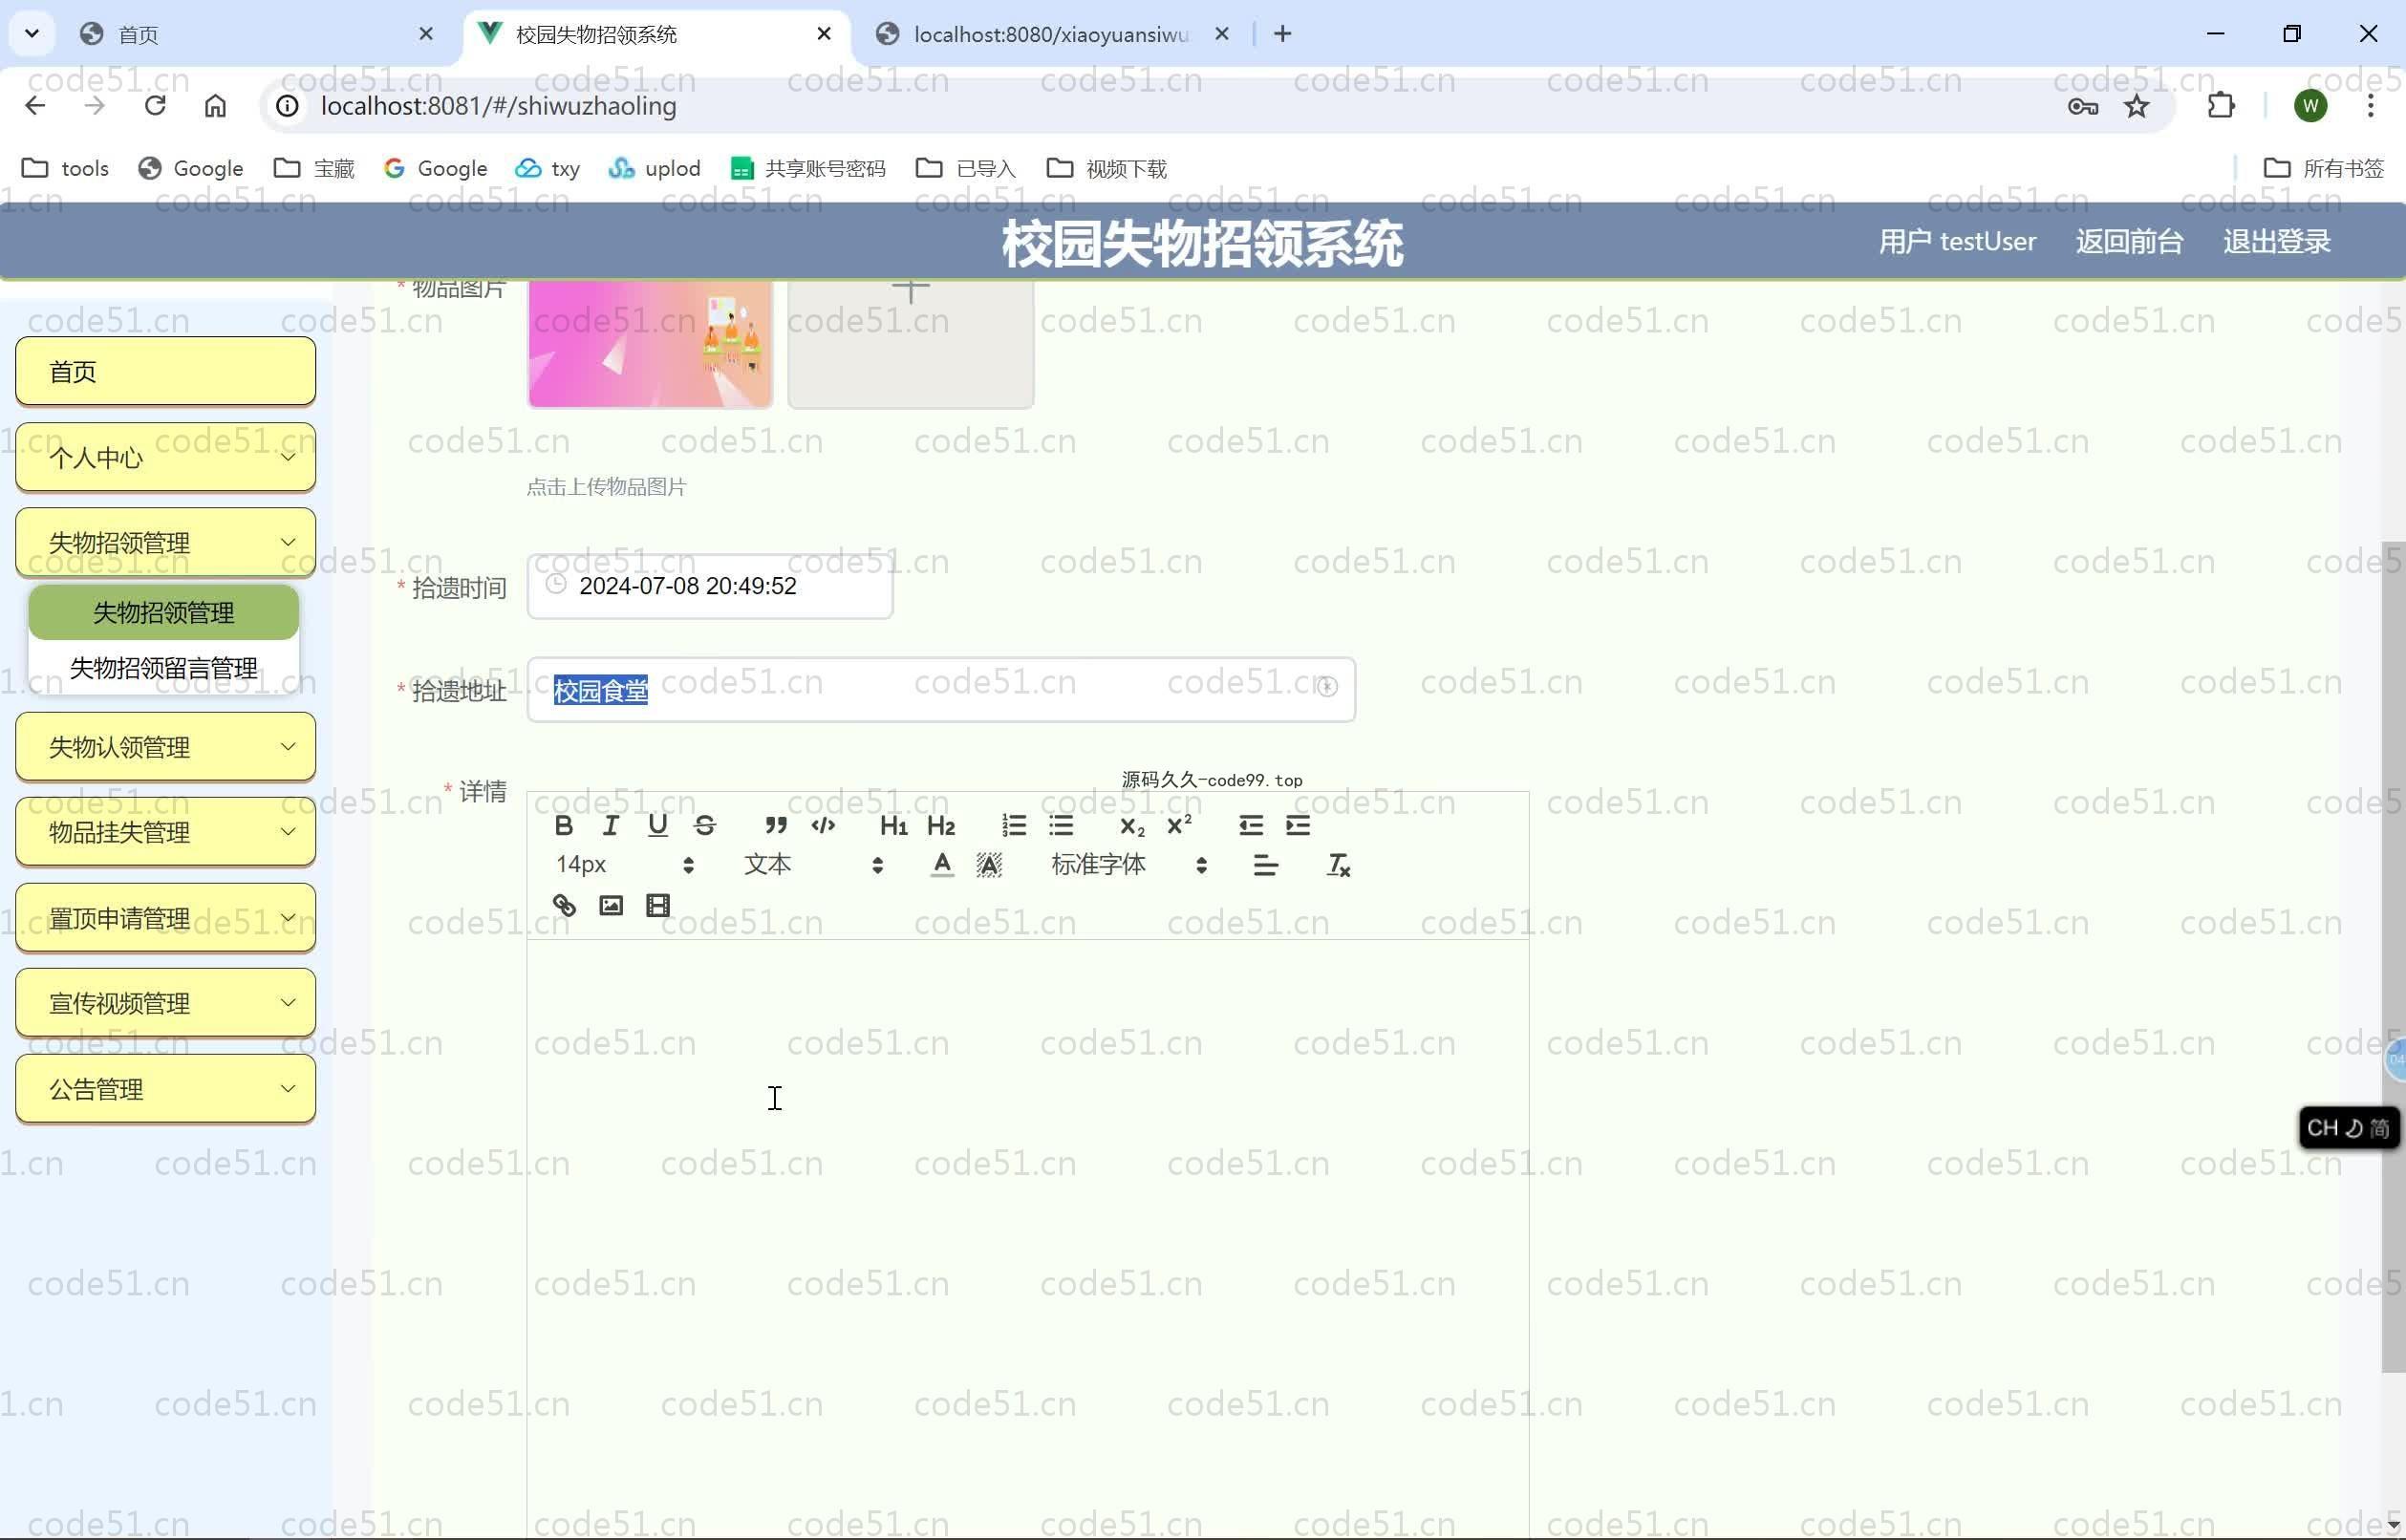Open the browser extensions menu

click(2221, 106)
